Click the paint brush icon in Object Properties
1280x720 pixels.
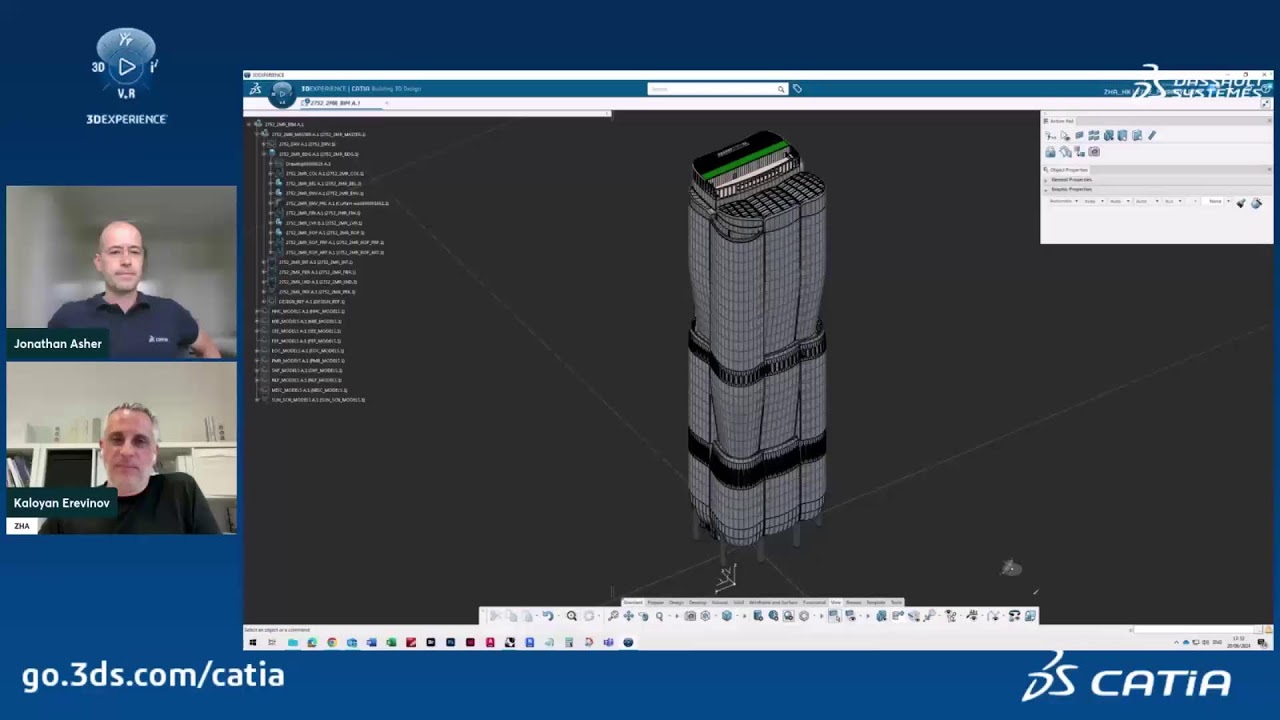tap(1241, 202)
